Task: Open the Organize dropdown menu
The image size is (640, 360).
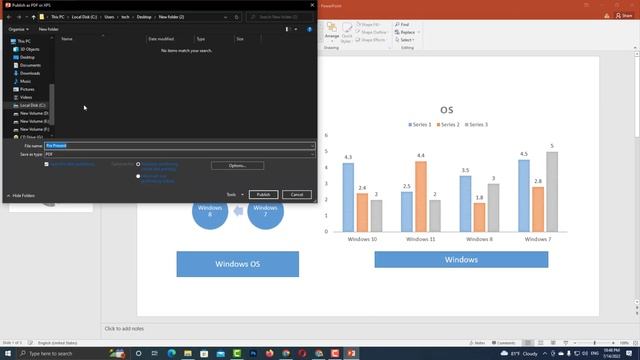Action: 19,29
